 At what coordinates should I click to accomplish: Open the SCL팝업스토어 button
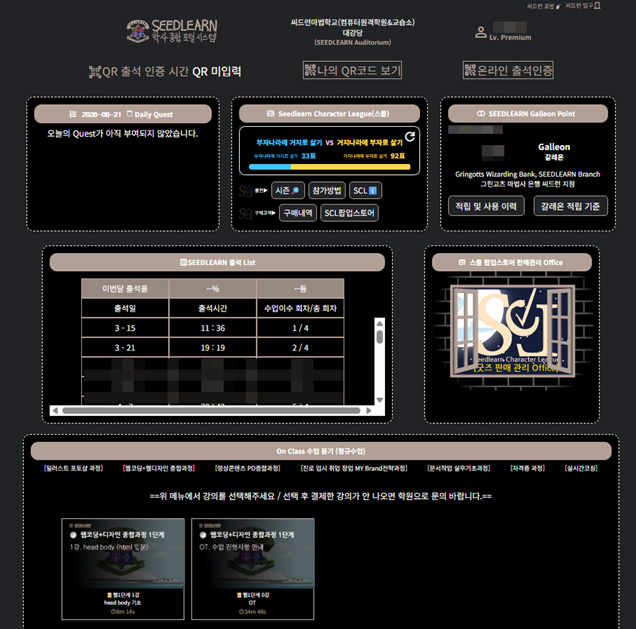pos(349,213)
